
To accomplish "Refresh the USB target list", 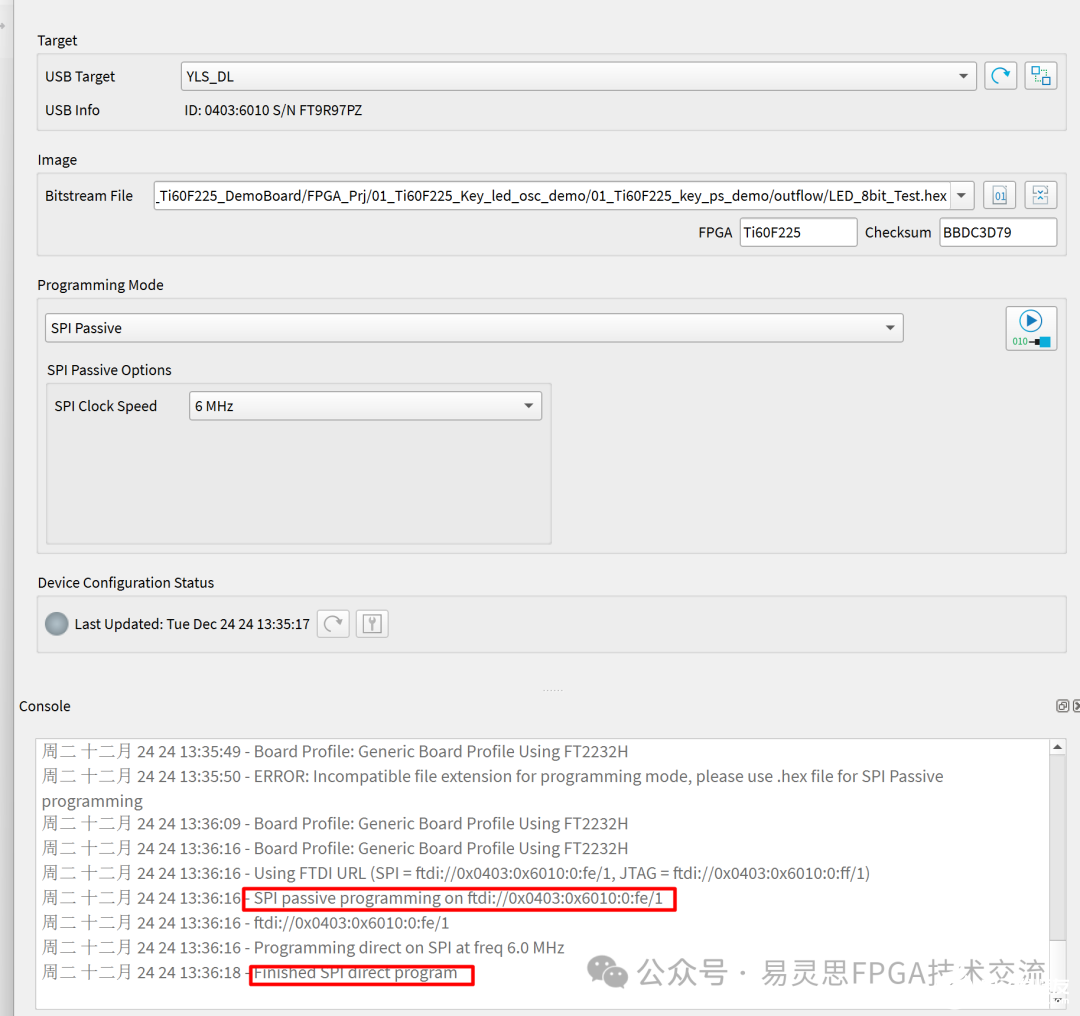I will click(x=1000, y=76).
